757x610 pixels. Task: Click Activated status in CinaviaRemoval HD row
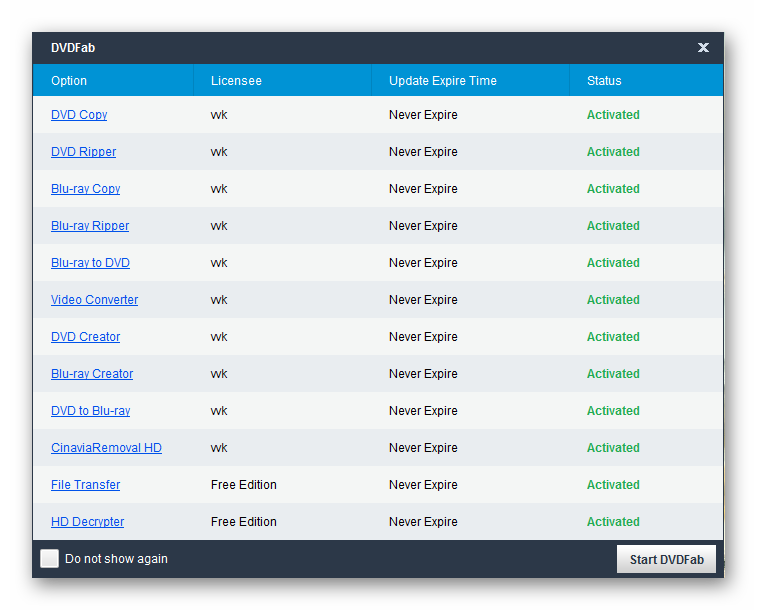(613, 448)
